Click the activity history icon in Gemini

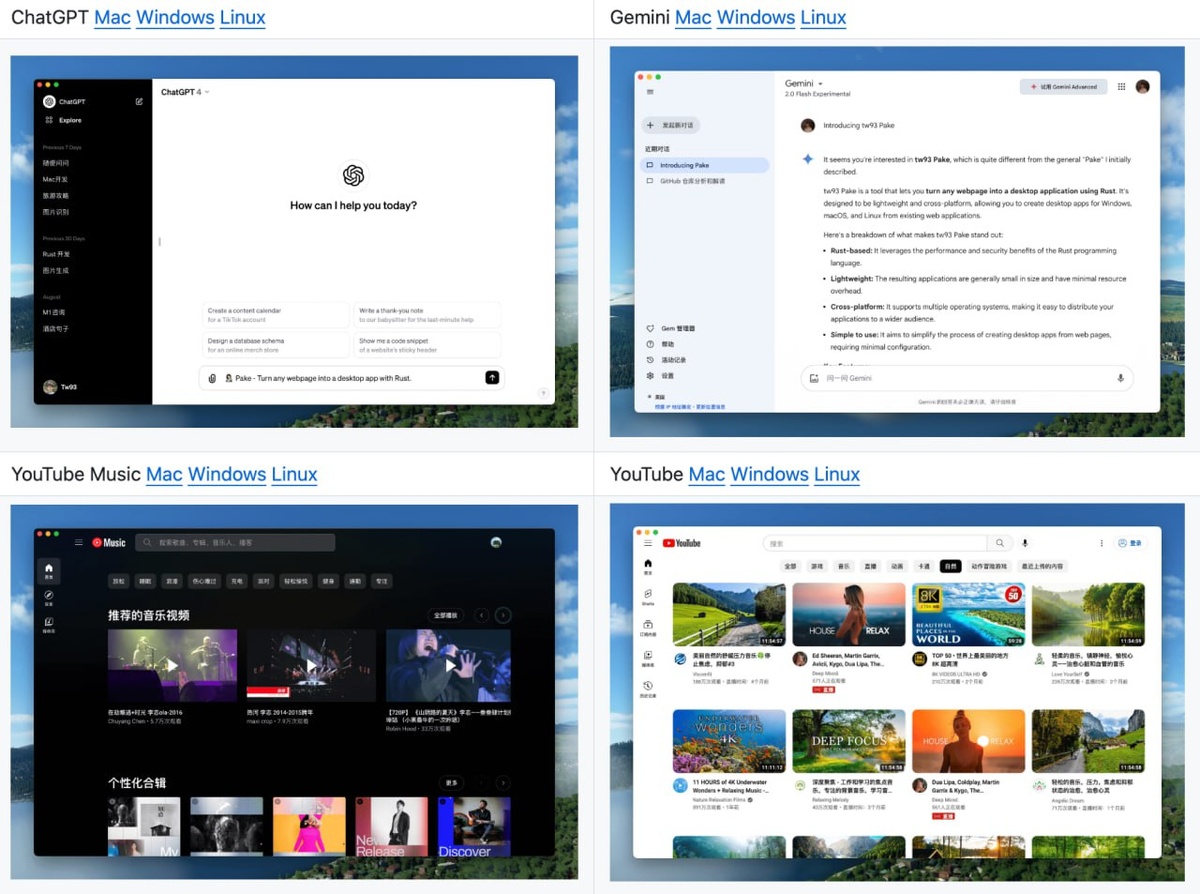point(651,360)
